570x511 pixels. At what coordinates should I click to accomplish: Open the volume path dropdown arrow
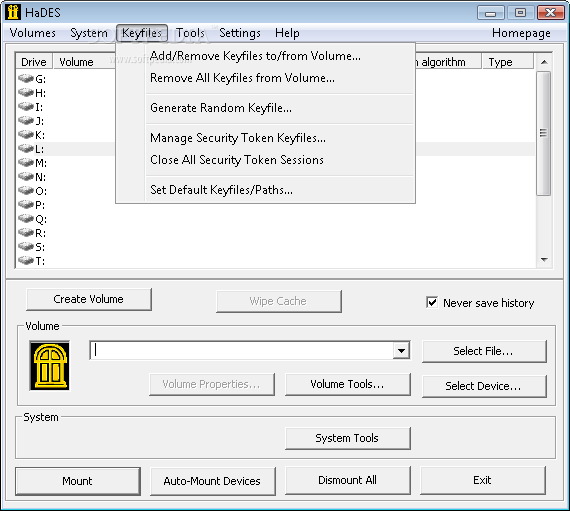point(401,351)
